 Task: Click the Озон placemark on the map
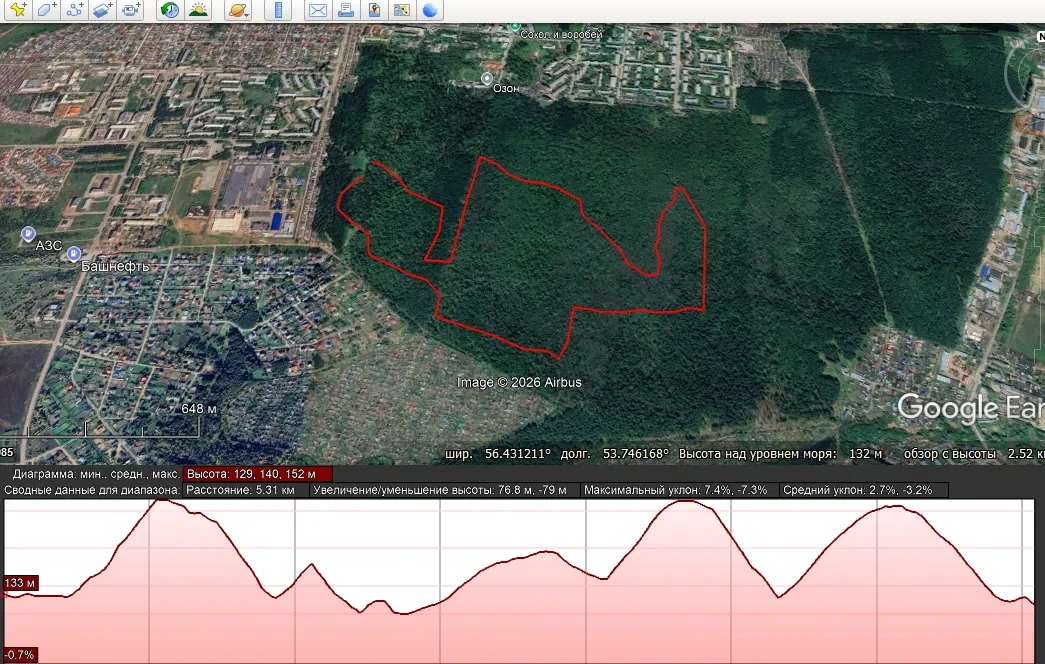click(487, 79)
